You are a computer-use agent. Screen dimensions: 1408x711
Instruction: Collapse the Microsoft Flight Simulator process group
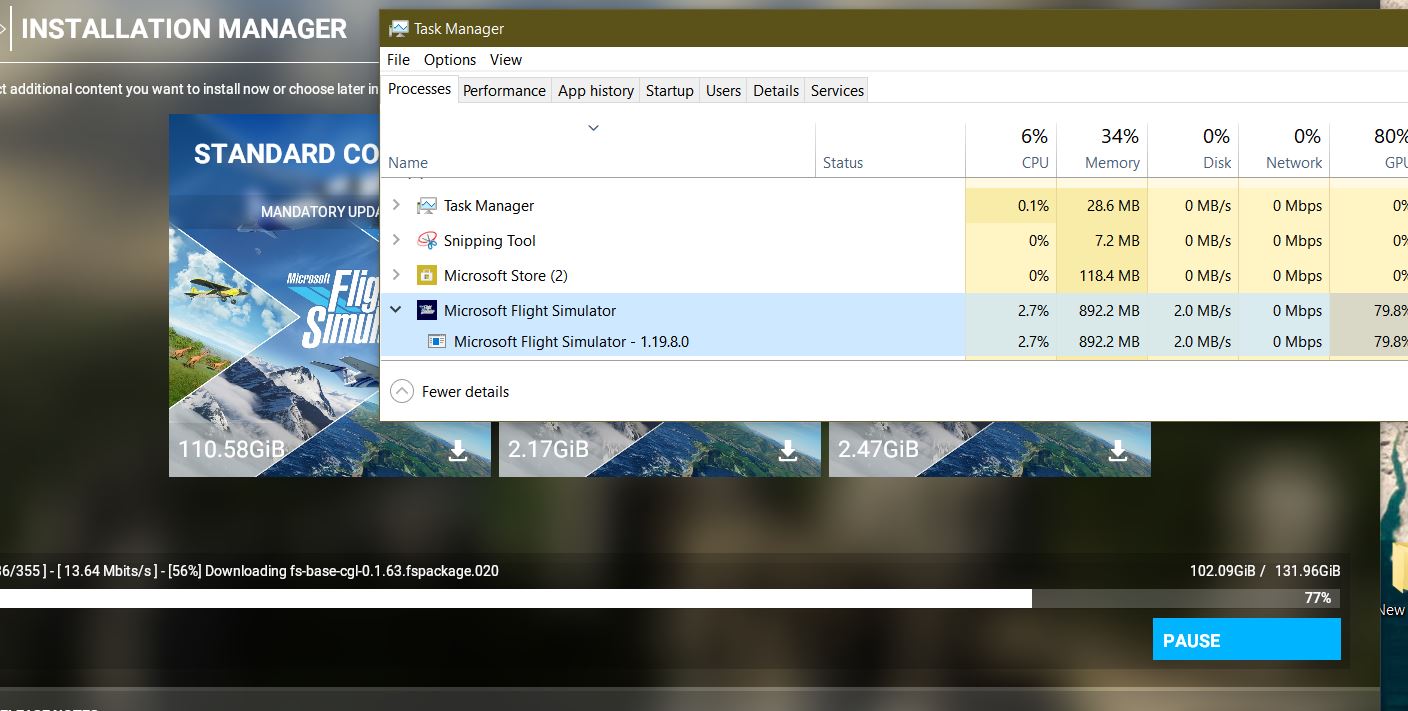[396, 311]
